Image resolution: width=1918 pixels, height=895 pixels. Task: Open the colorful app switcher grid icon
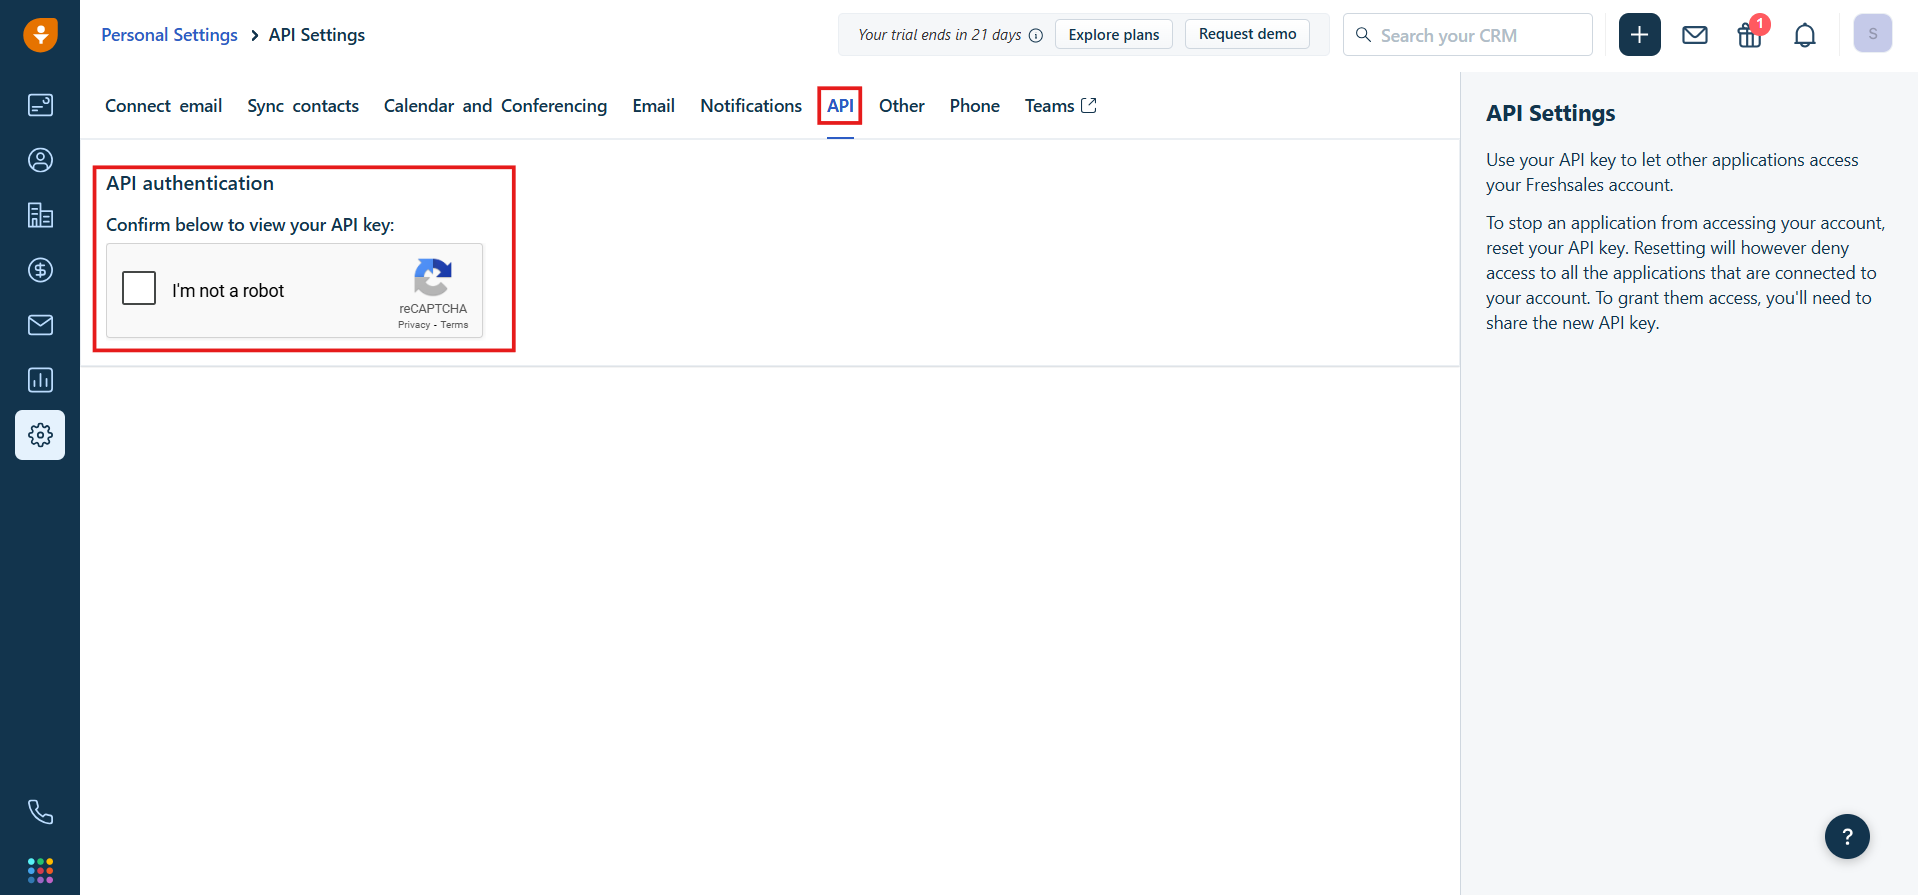tap(40, 870)
